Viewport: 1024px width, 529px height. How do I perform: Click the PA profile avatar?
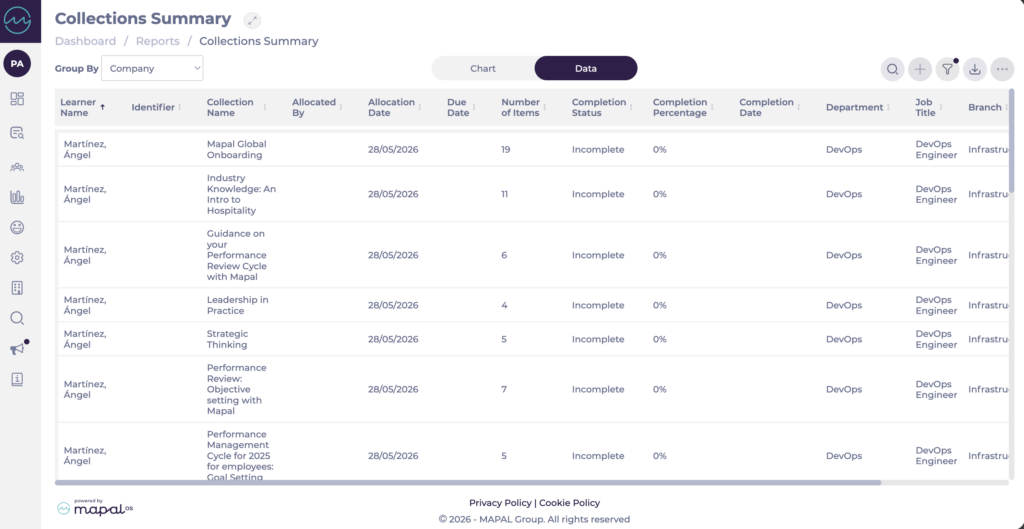(x=17, y=63)
